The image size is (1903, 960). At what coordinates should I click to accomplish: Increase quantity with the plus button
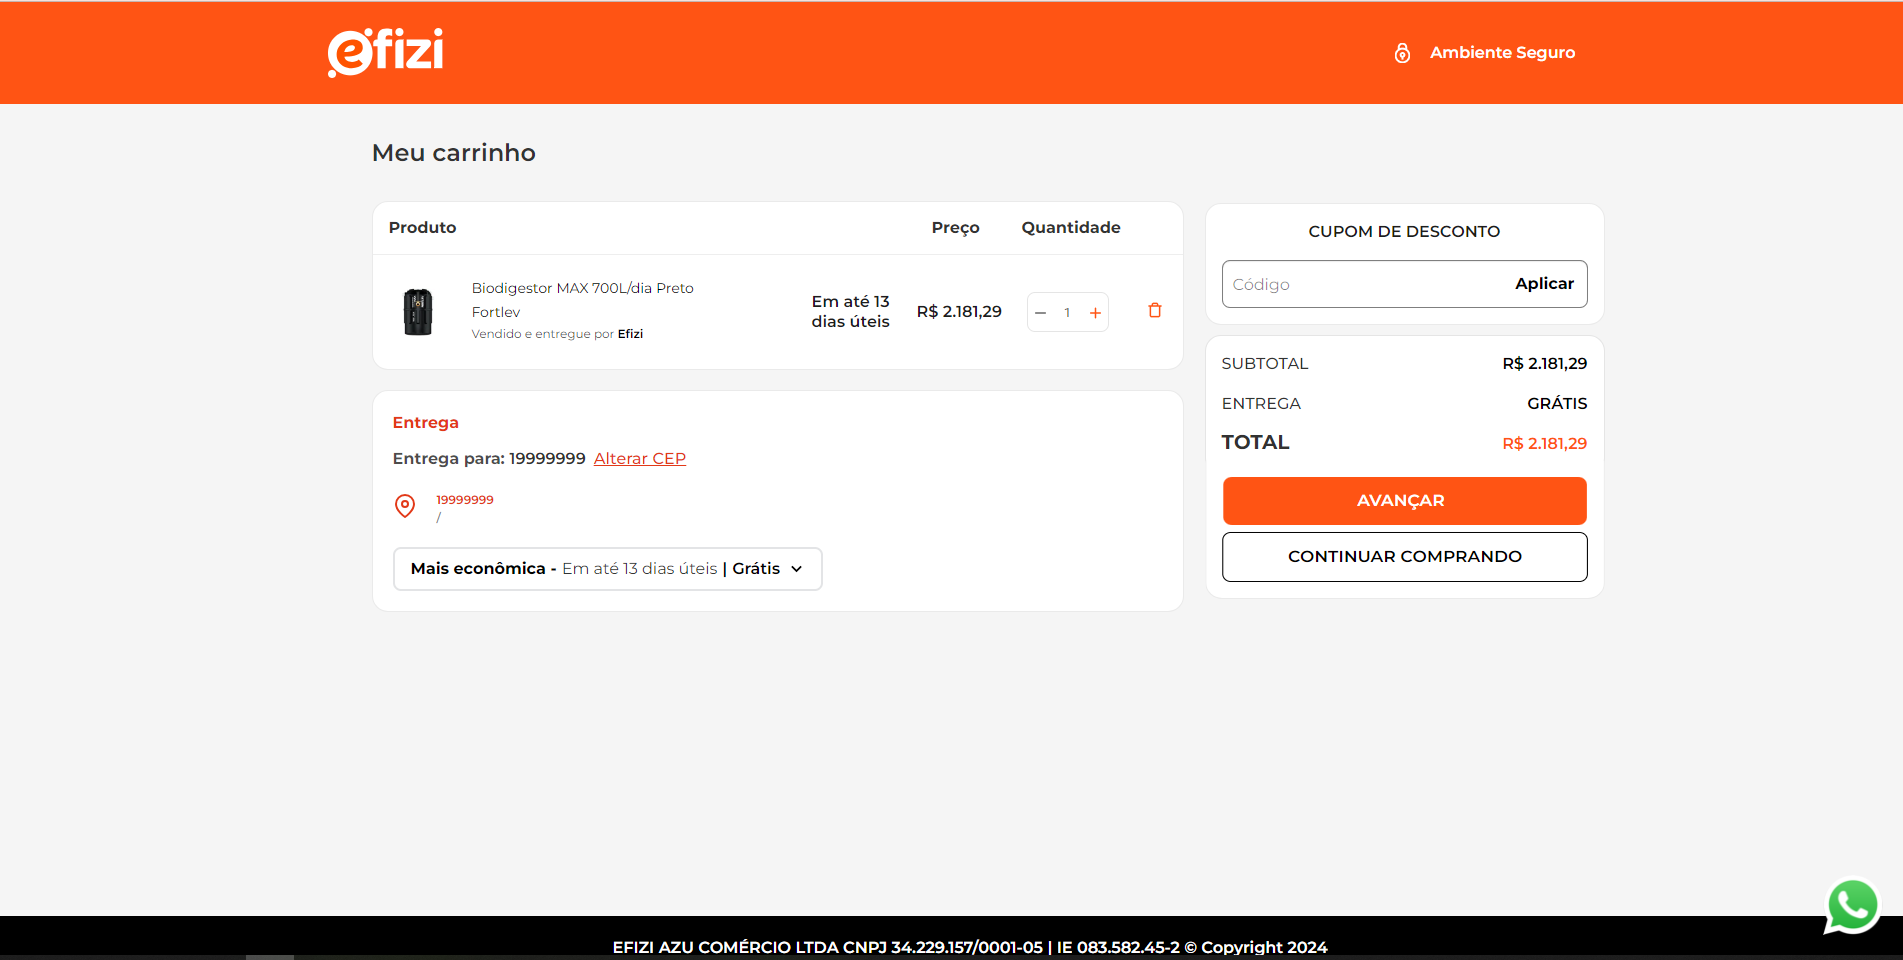(1095, 313)
